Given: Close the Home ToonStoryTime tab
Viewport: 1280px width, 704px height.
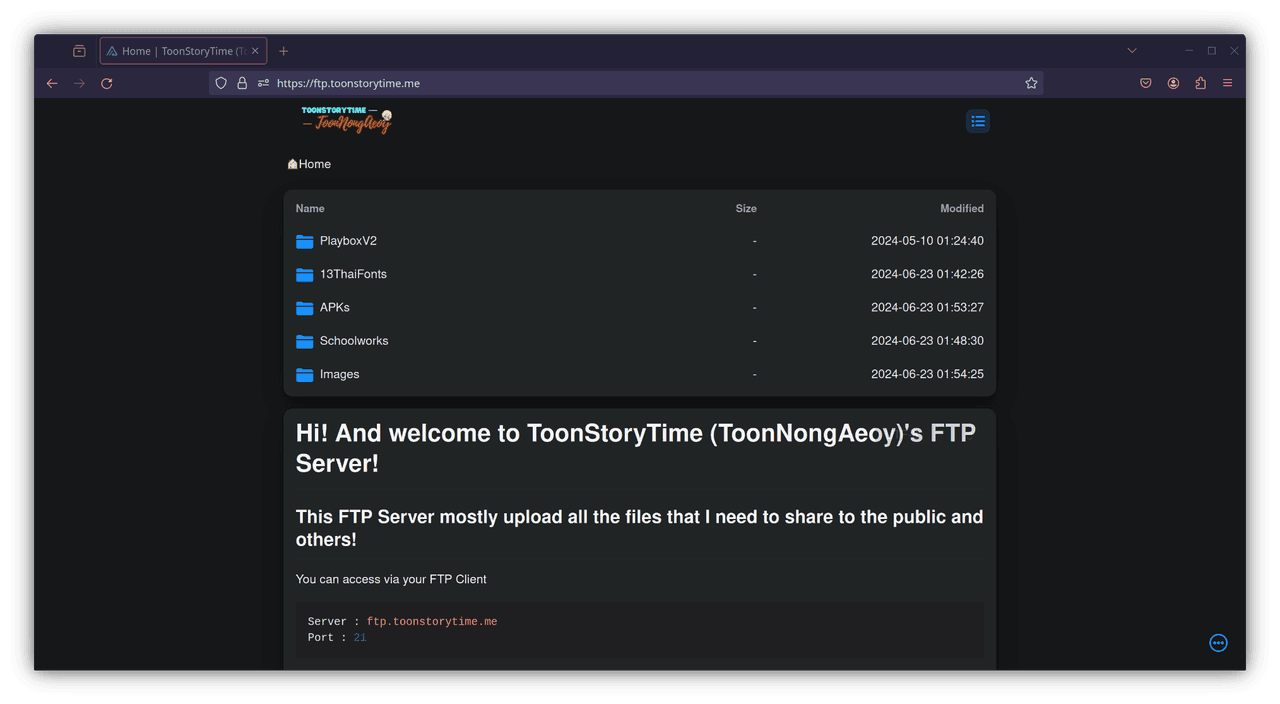Looking at the screenshot, I should [x=256, y=51].
